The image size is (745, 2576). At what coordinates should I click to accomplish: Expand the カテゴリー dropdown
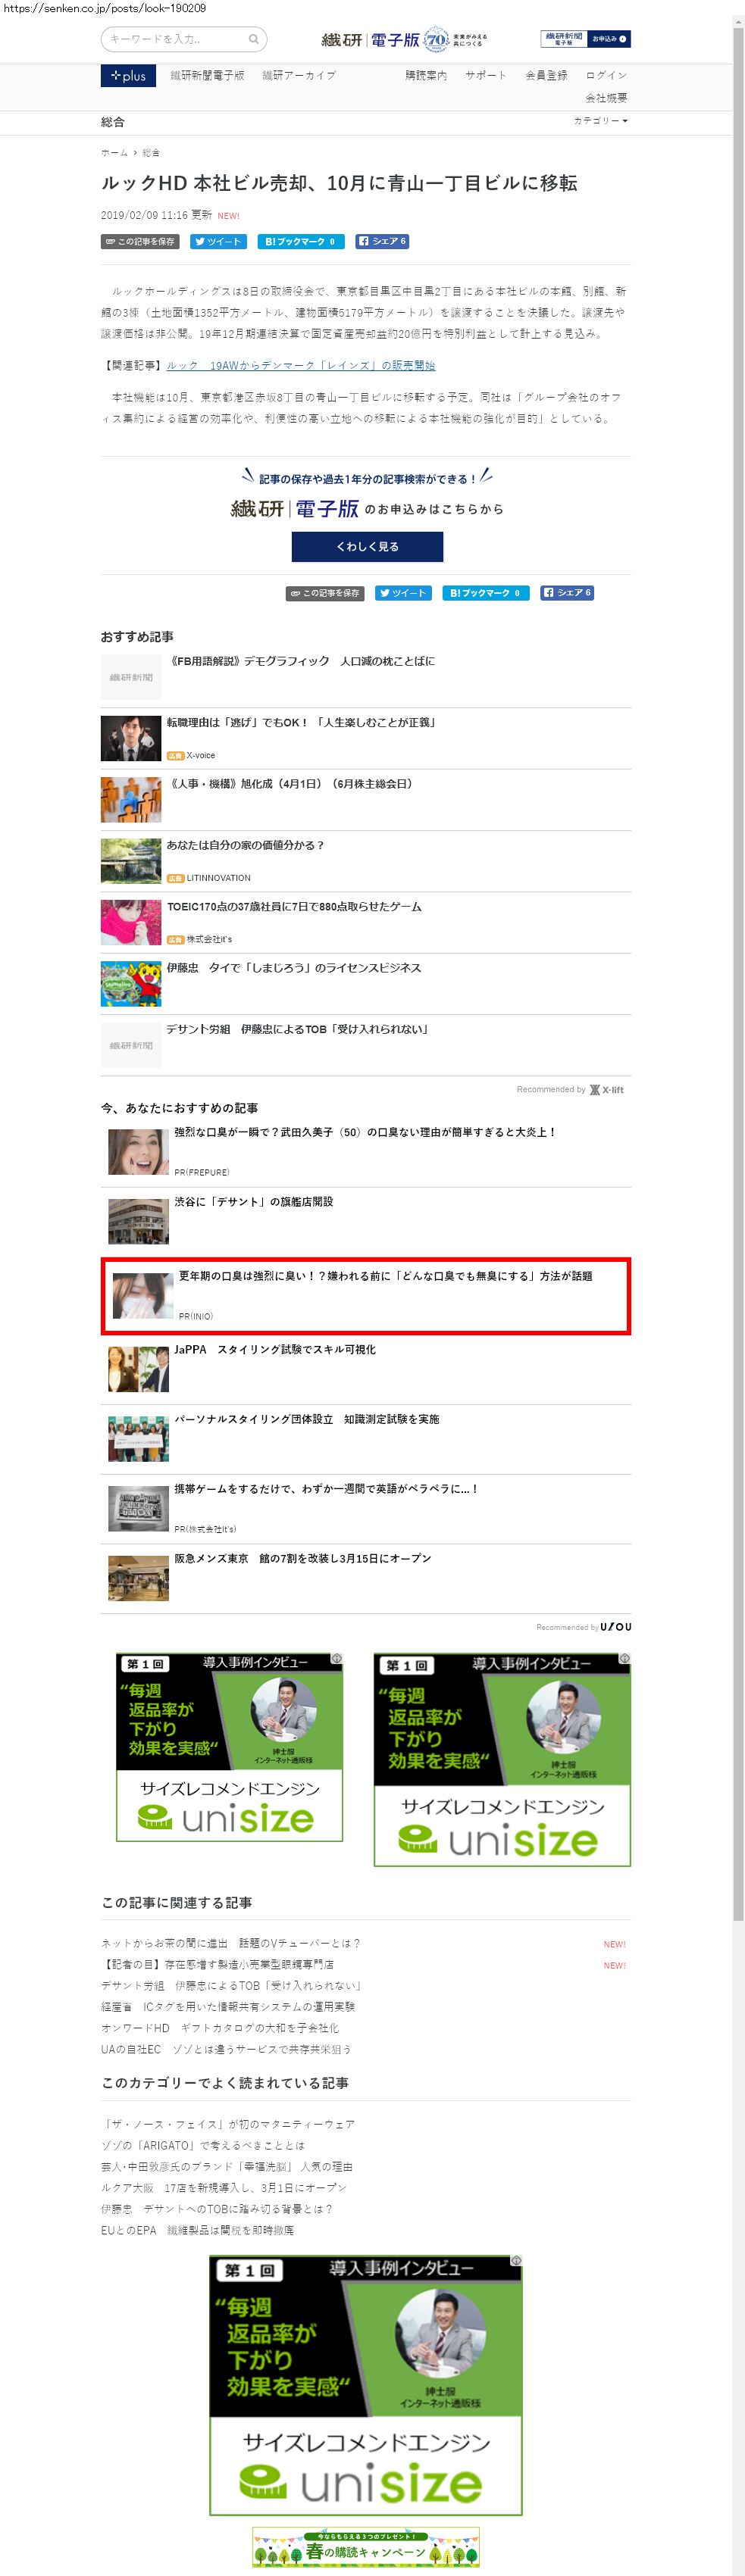[600, 120]
